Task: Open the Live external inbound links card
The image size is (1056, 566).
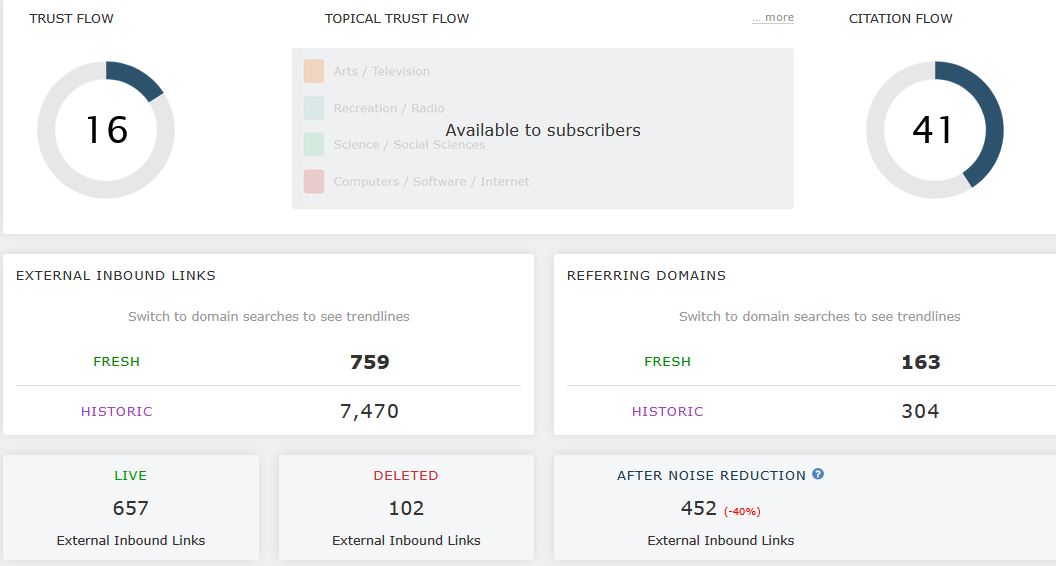Action: pos(131,507)
